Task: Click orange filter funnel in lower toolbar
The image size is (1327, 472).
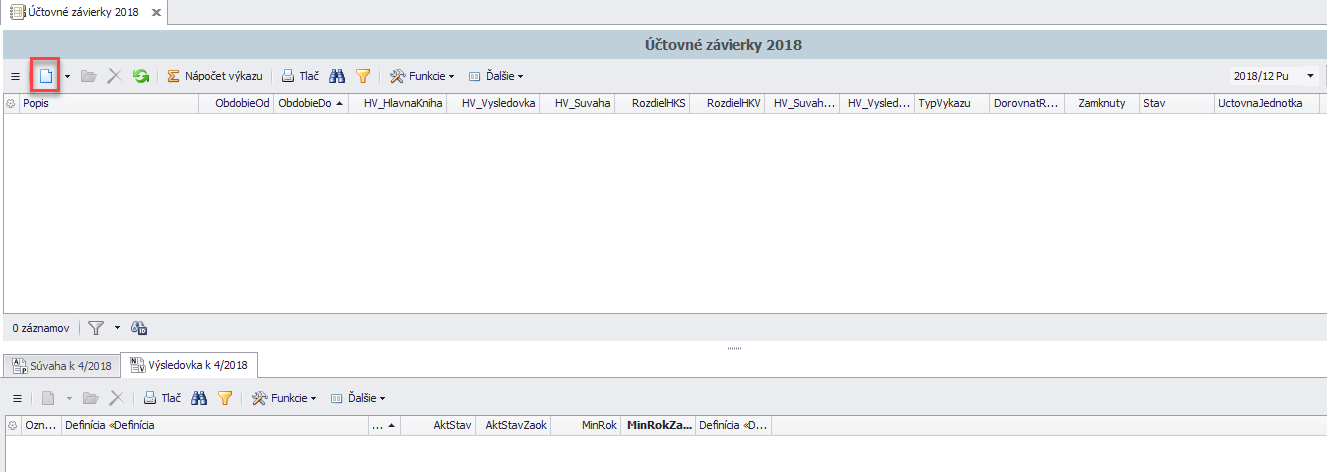Action: tap(225, 398)
